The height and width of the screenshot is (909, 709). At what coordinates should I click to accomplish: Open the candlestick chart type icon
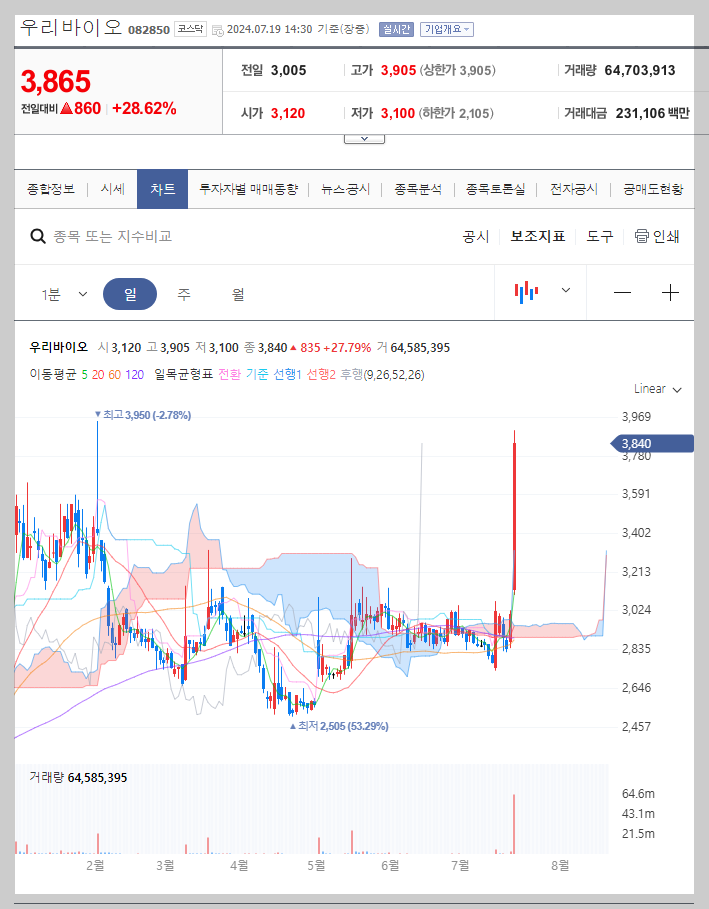[x=526, y=292]
